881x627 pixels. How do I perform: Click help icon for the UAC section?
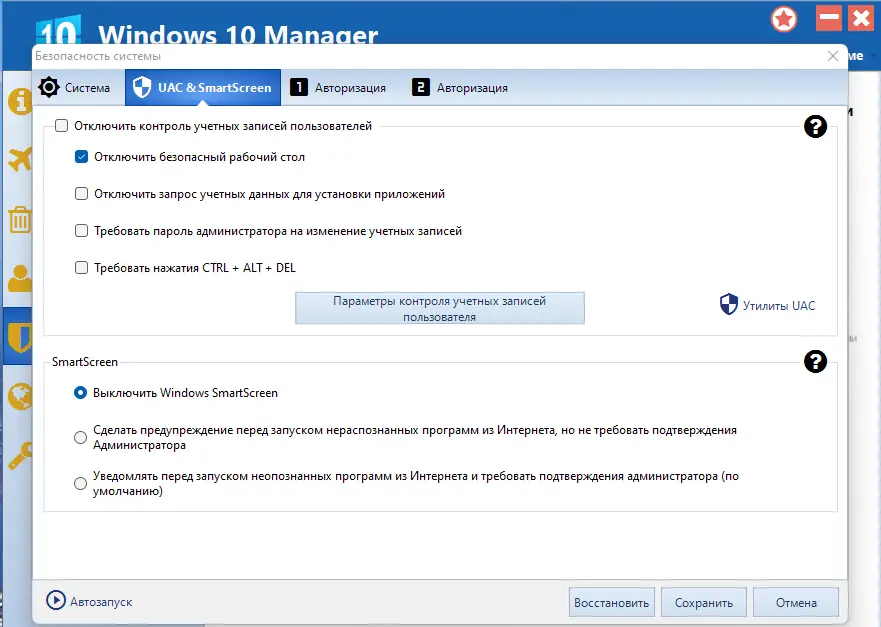[x=815, y=126]
